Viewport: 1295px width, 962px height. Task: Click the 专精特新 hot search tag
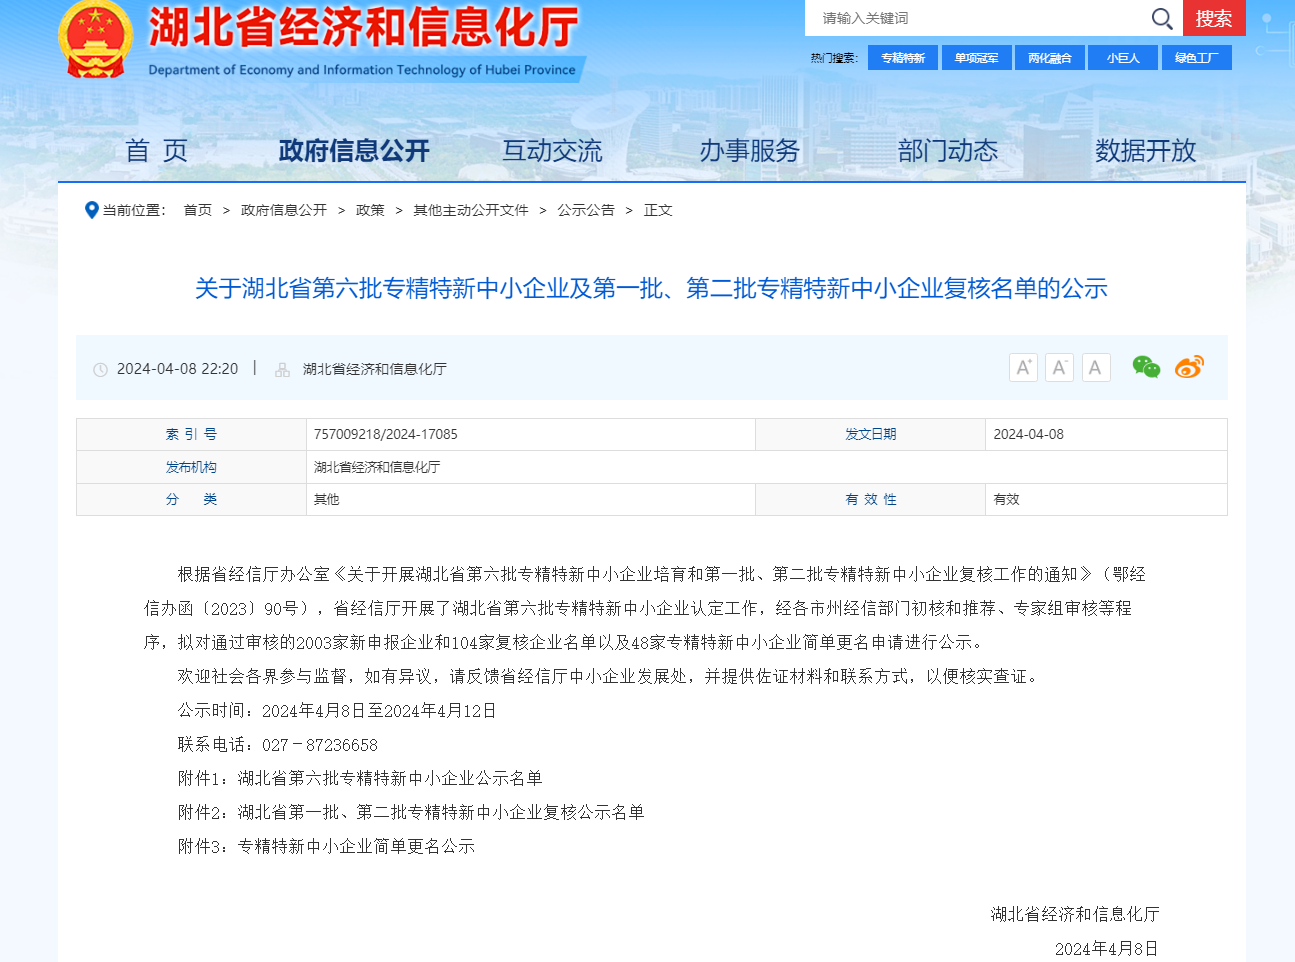[903, 58]
